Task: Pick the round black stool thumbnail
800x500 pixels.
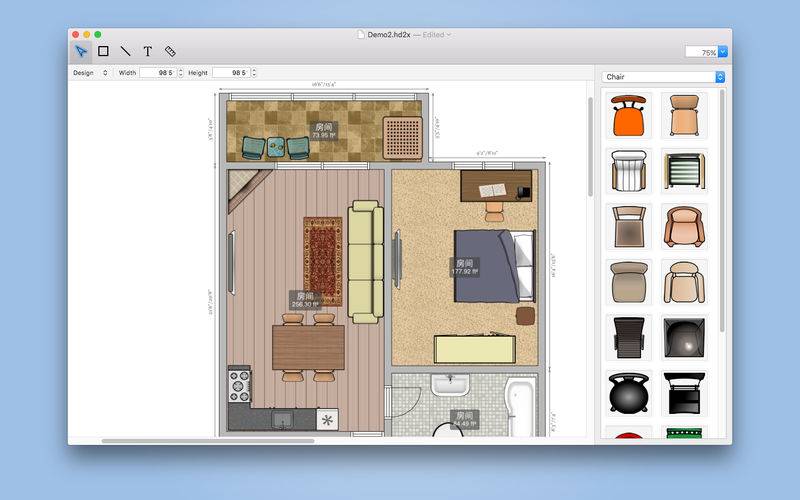Action: [629, 393]
